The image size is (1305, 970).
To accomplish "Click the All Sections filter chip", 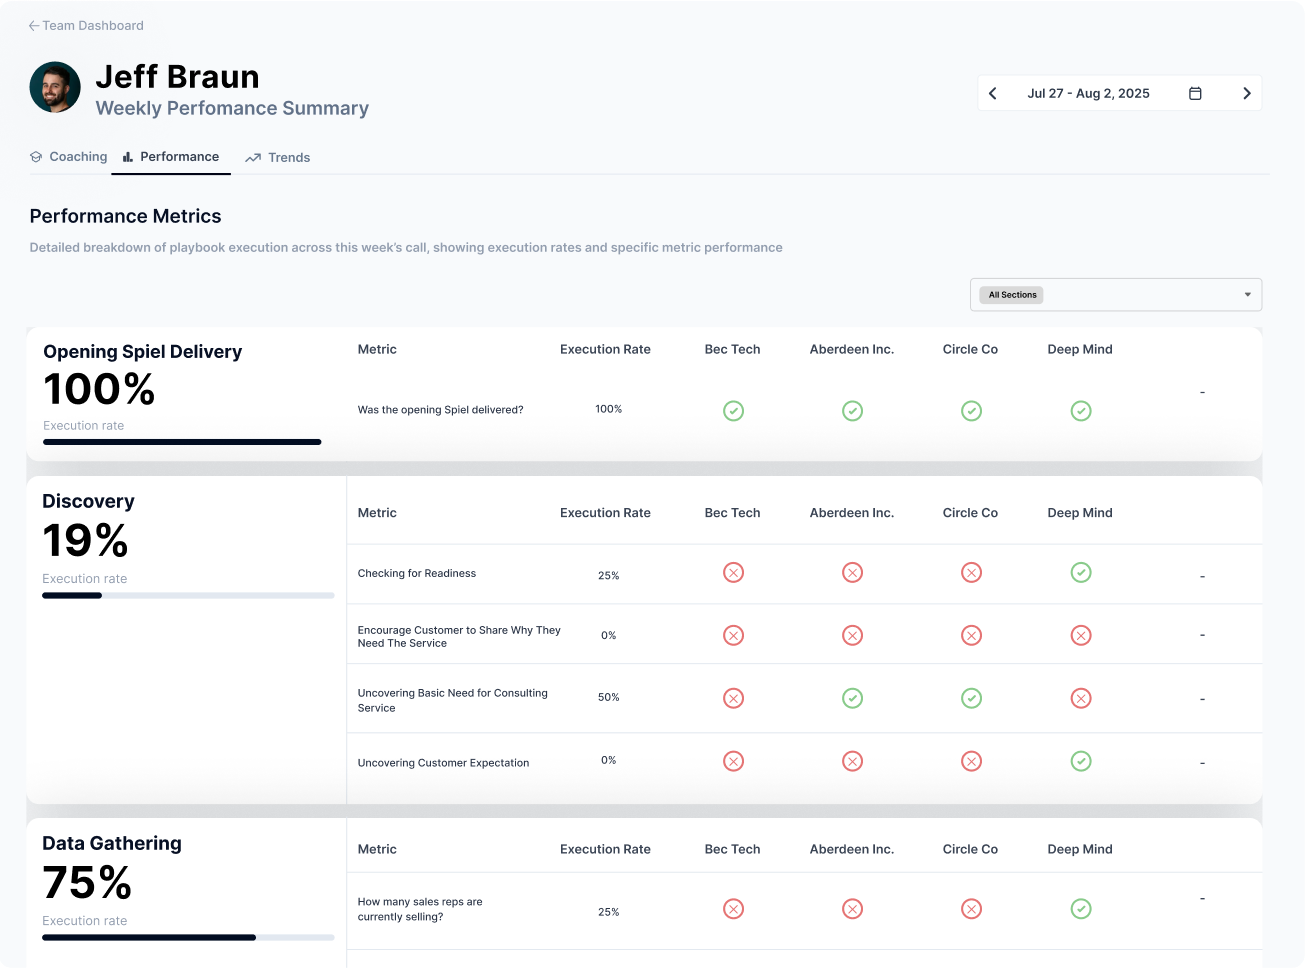I will pos(1012,295).
